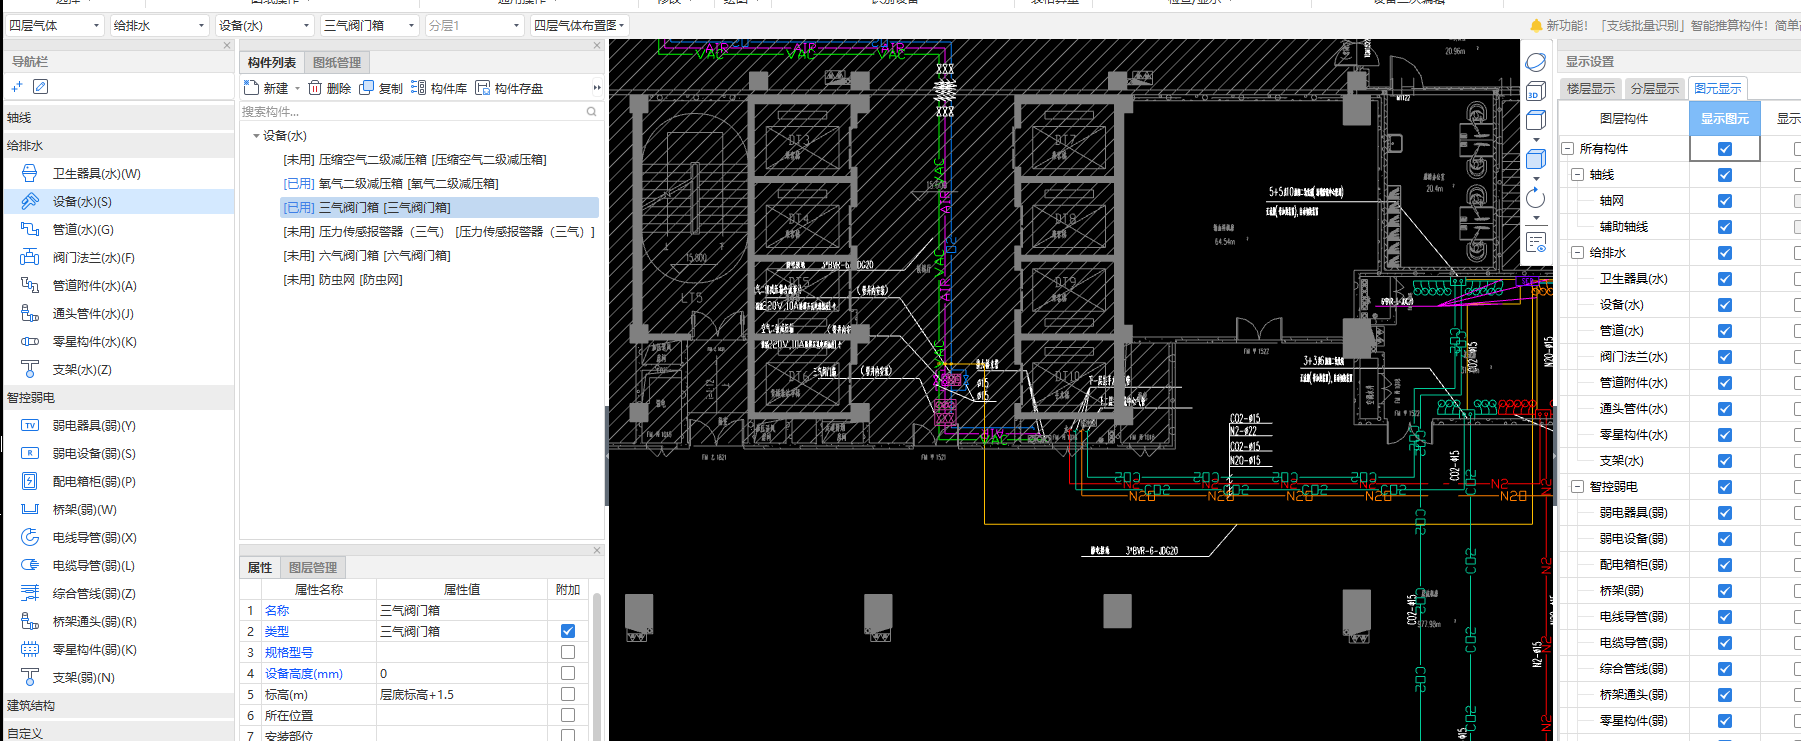
Task: Collapse 设备(水) tree node
Action: 256,136
